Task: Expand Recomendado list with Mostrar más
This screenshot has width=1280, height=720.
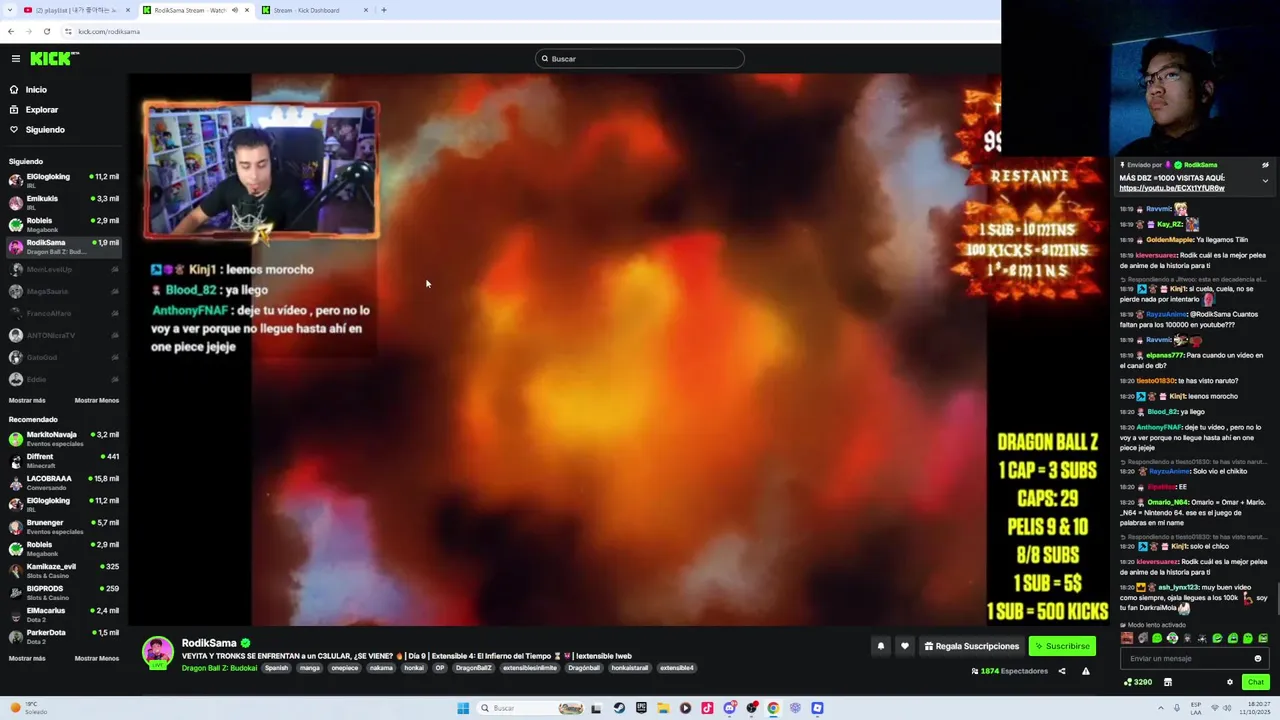Action: tap(27, 658)
